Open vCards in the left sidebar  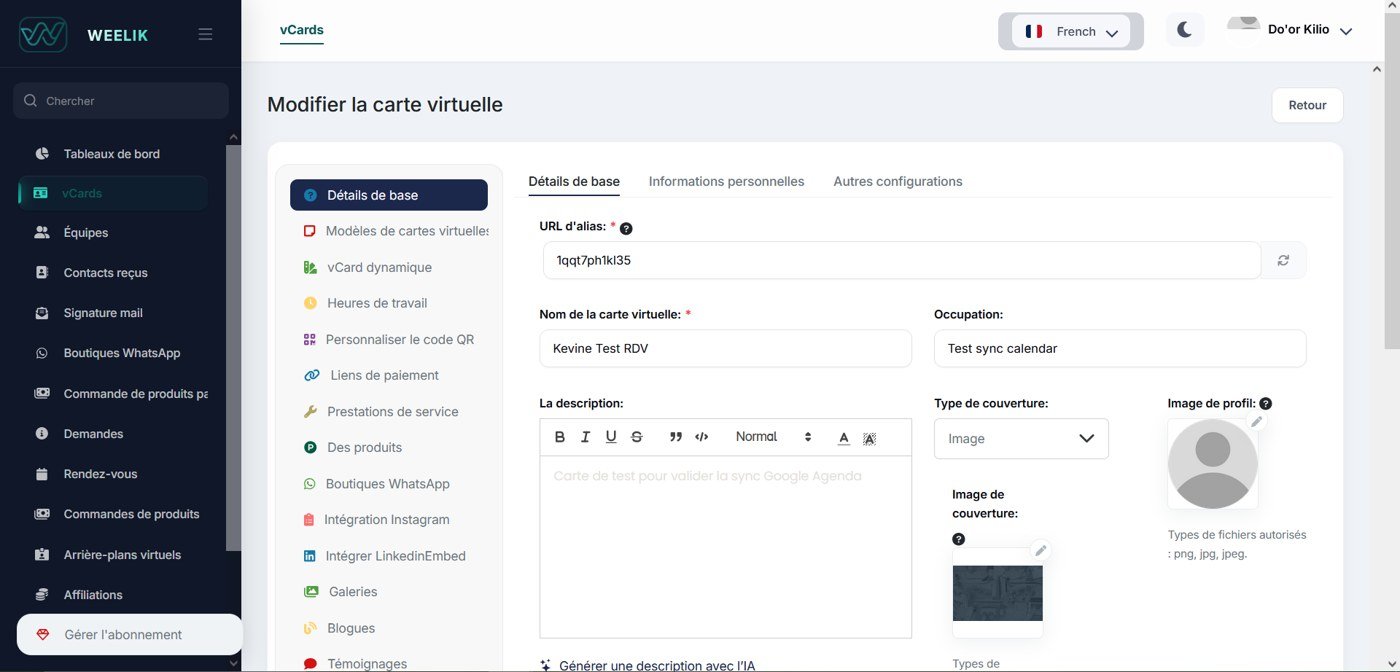(x=113, y=193)
